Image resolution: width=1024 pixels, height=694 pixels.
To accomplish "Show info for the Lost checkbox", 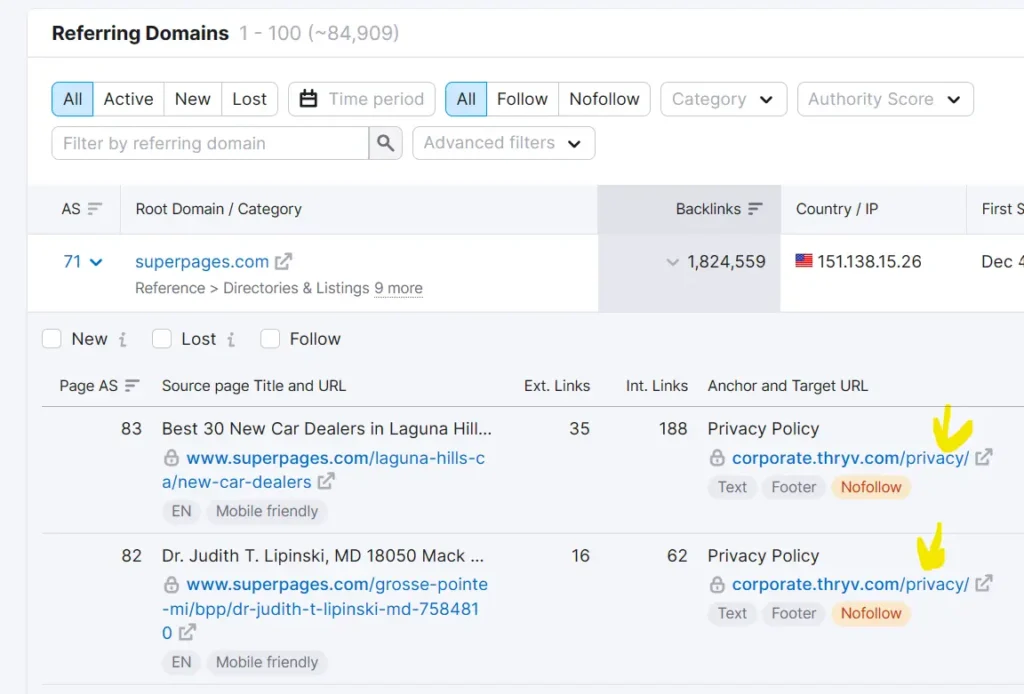I will point(231,339).
